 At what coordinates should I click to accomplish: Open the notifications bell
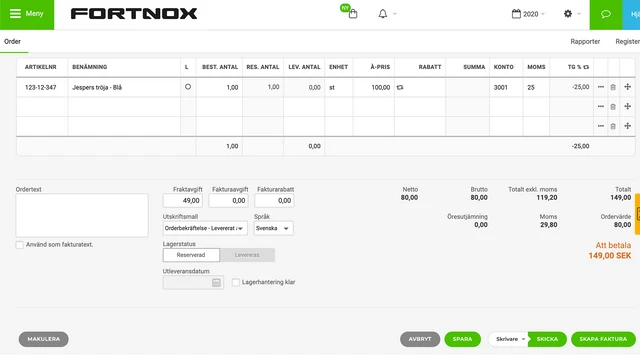click(x=382, y=14)
